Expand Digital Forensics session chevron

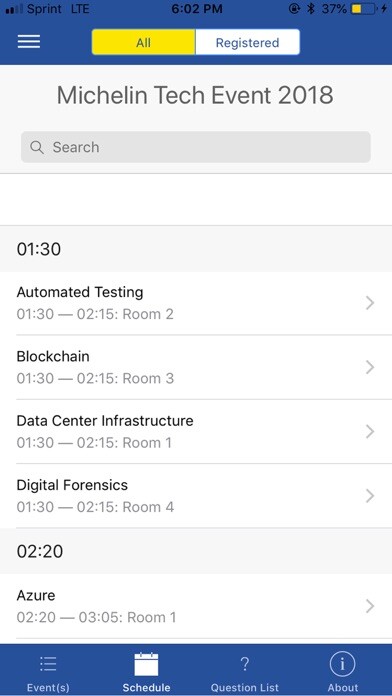click(x=370, y=496)
